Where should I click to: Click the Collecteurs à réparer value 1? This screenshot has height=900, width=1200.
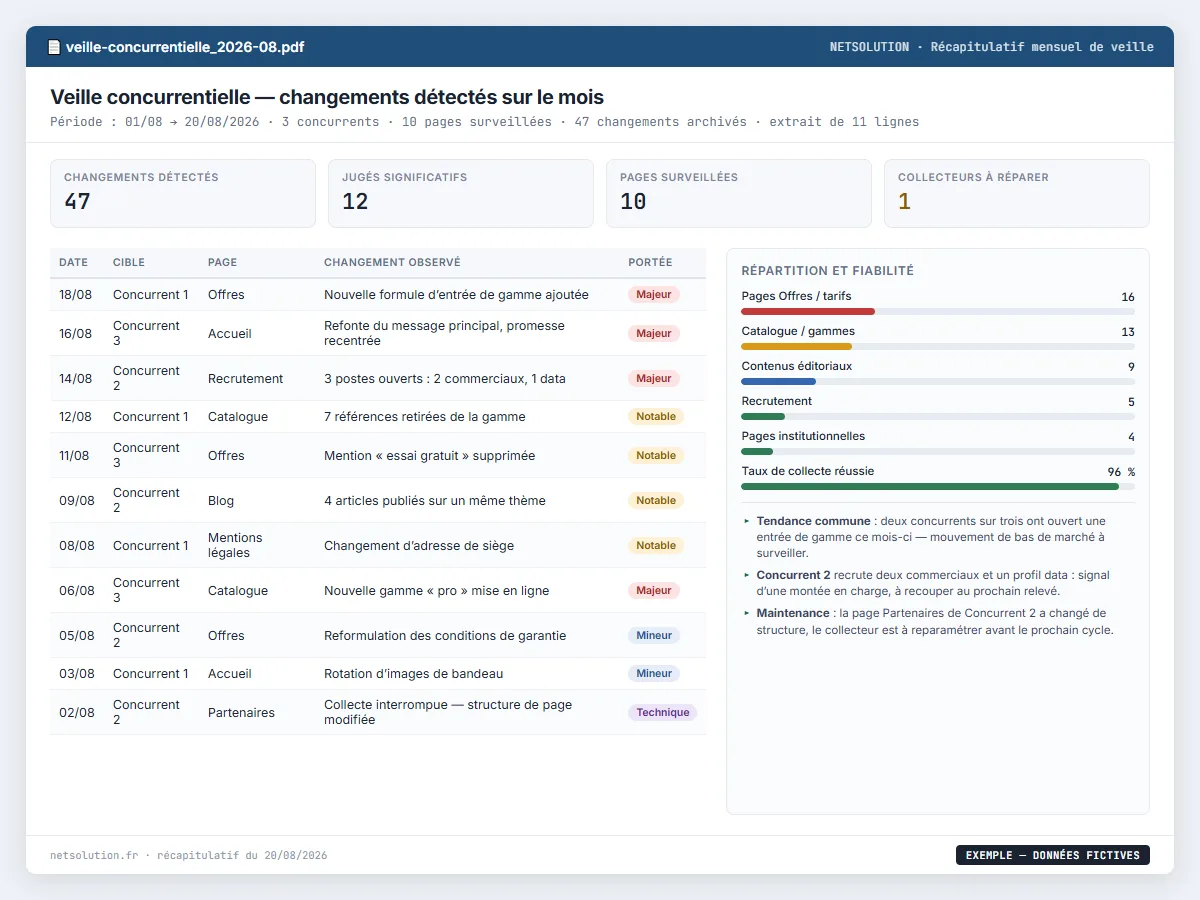point(904,202)
